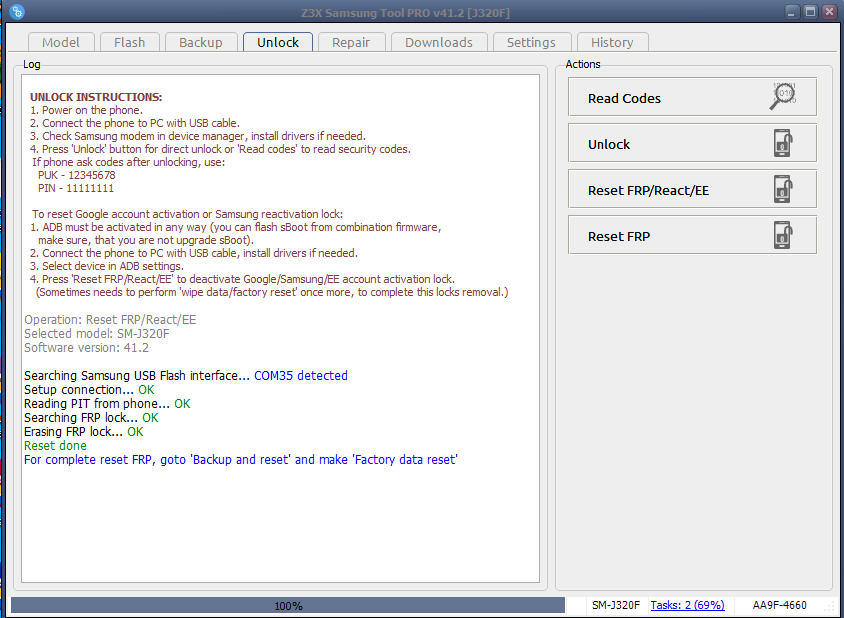Click the Read Codes button
Image resolution: width=844 pixels, height=618 pixels.
692,97
